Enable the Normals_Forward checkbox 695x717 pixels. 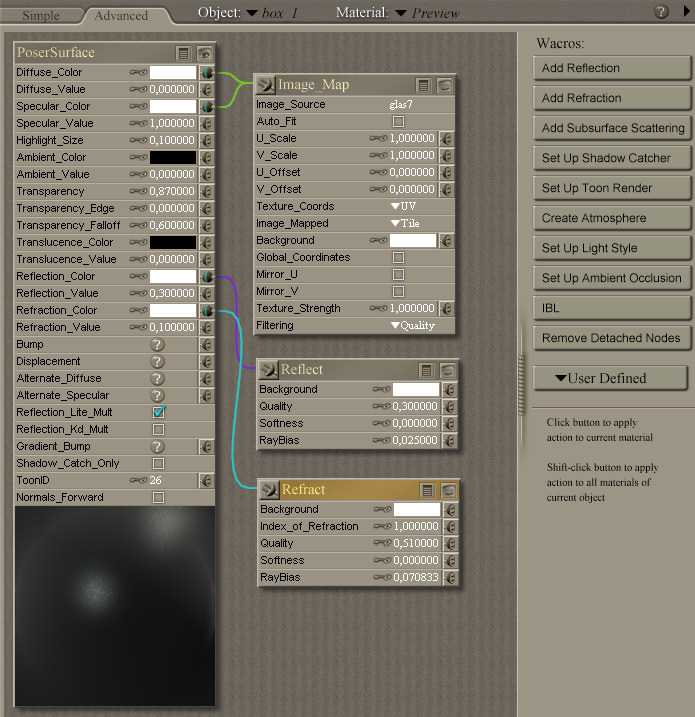coord(158,497)
